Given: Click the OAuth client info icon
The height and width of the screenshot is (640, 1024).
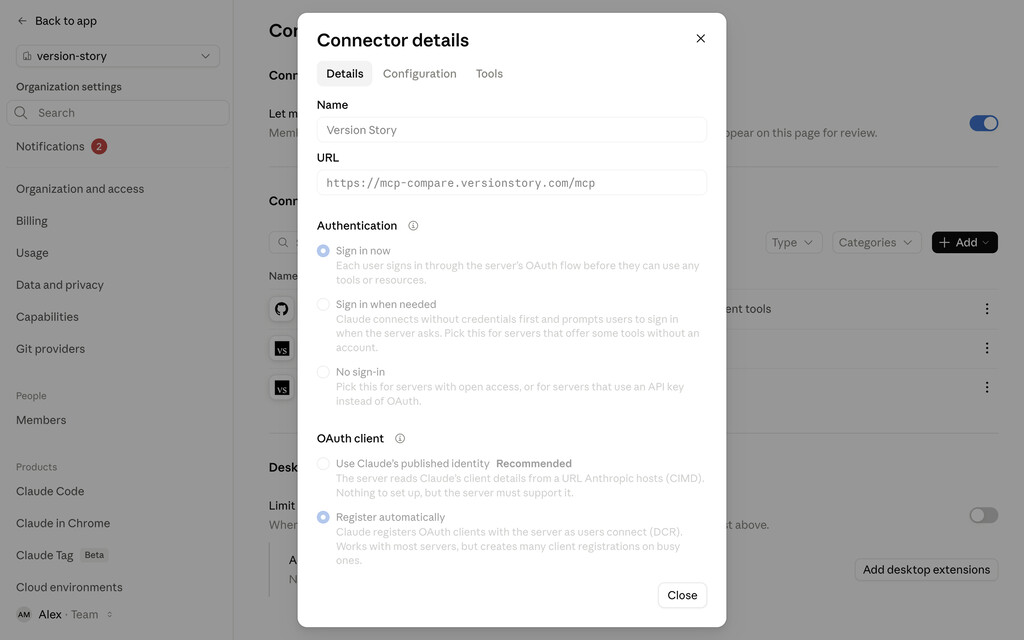Looking at the screenshot, I should pos(400,439).
